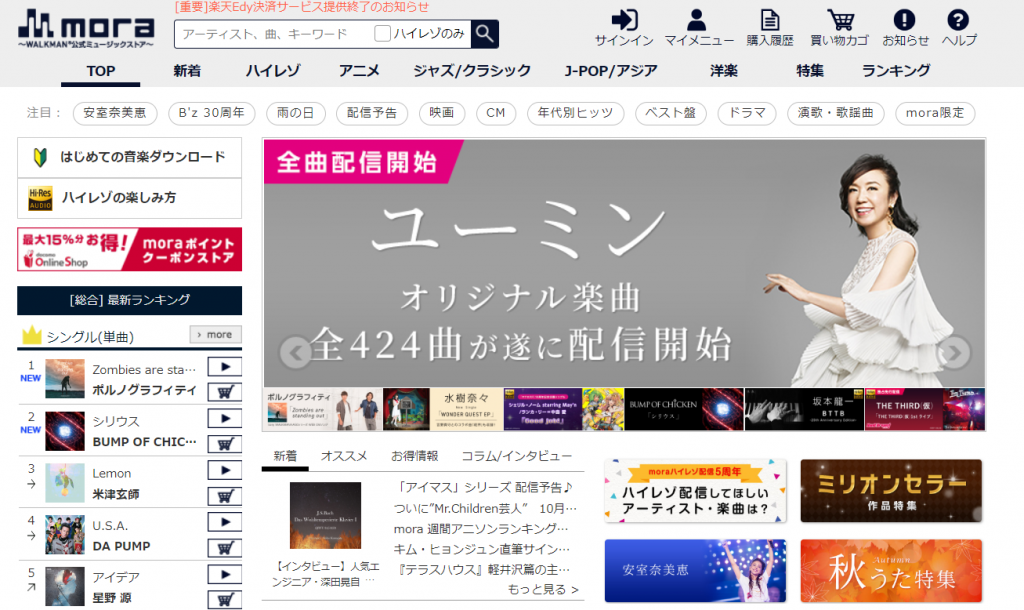Add アイデア to cart
The width and height of the screenshot is (1024, 610).
click(225, 600)
